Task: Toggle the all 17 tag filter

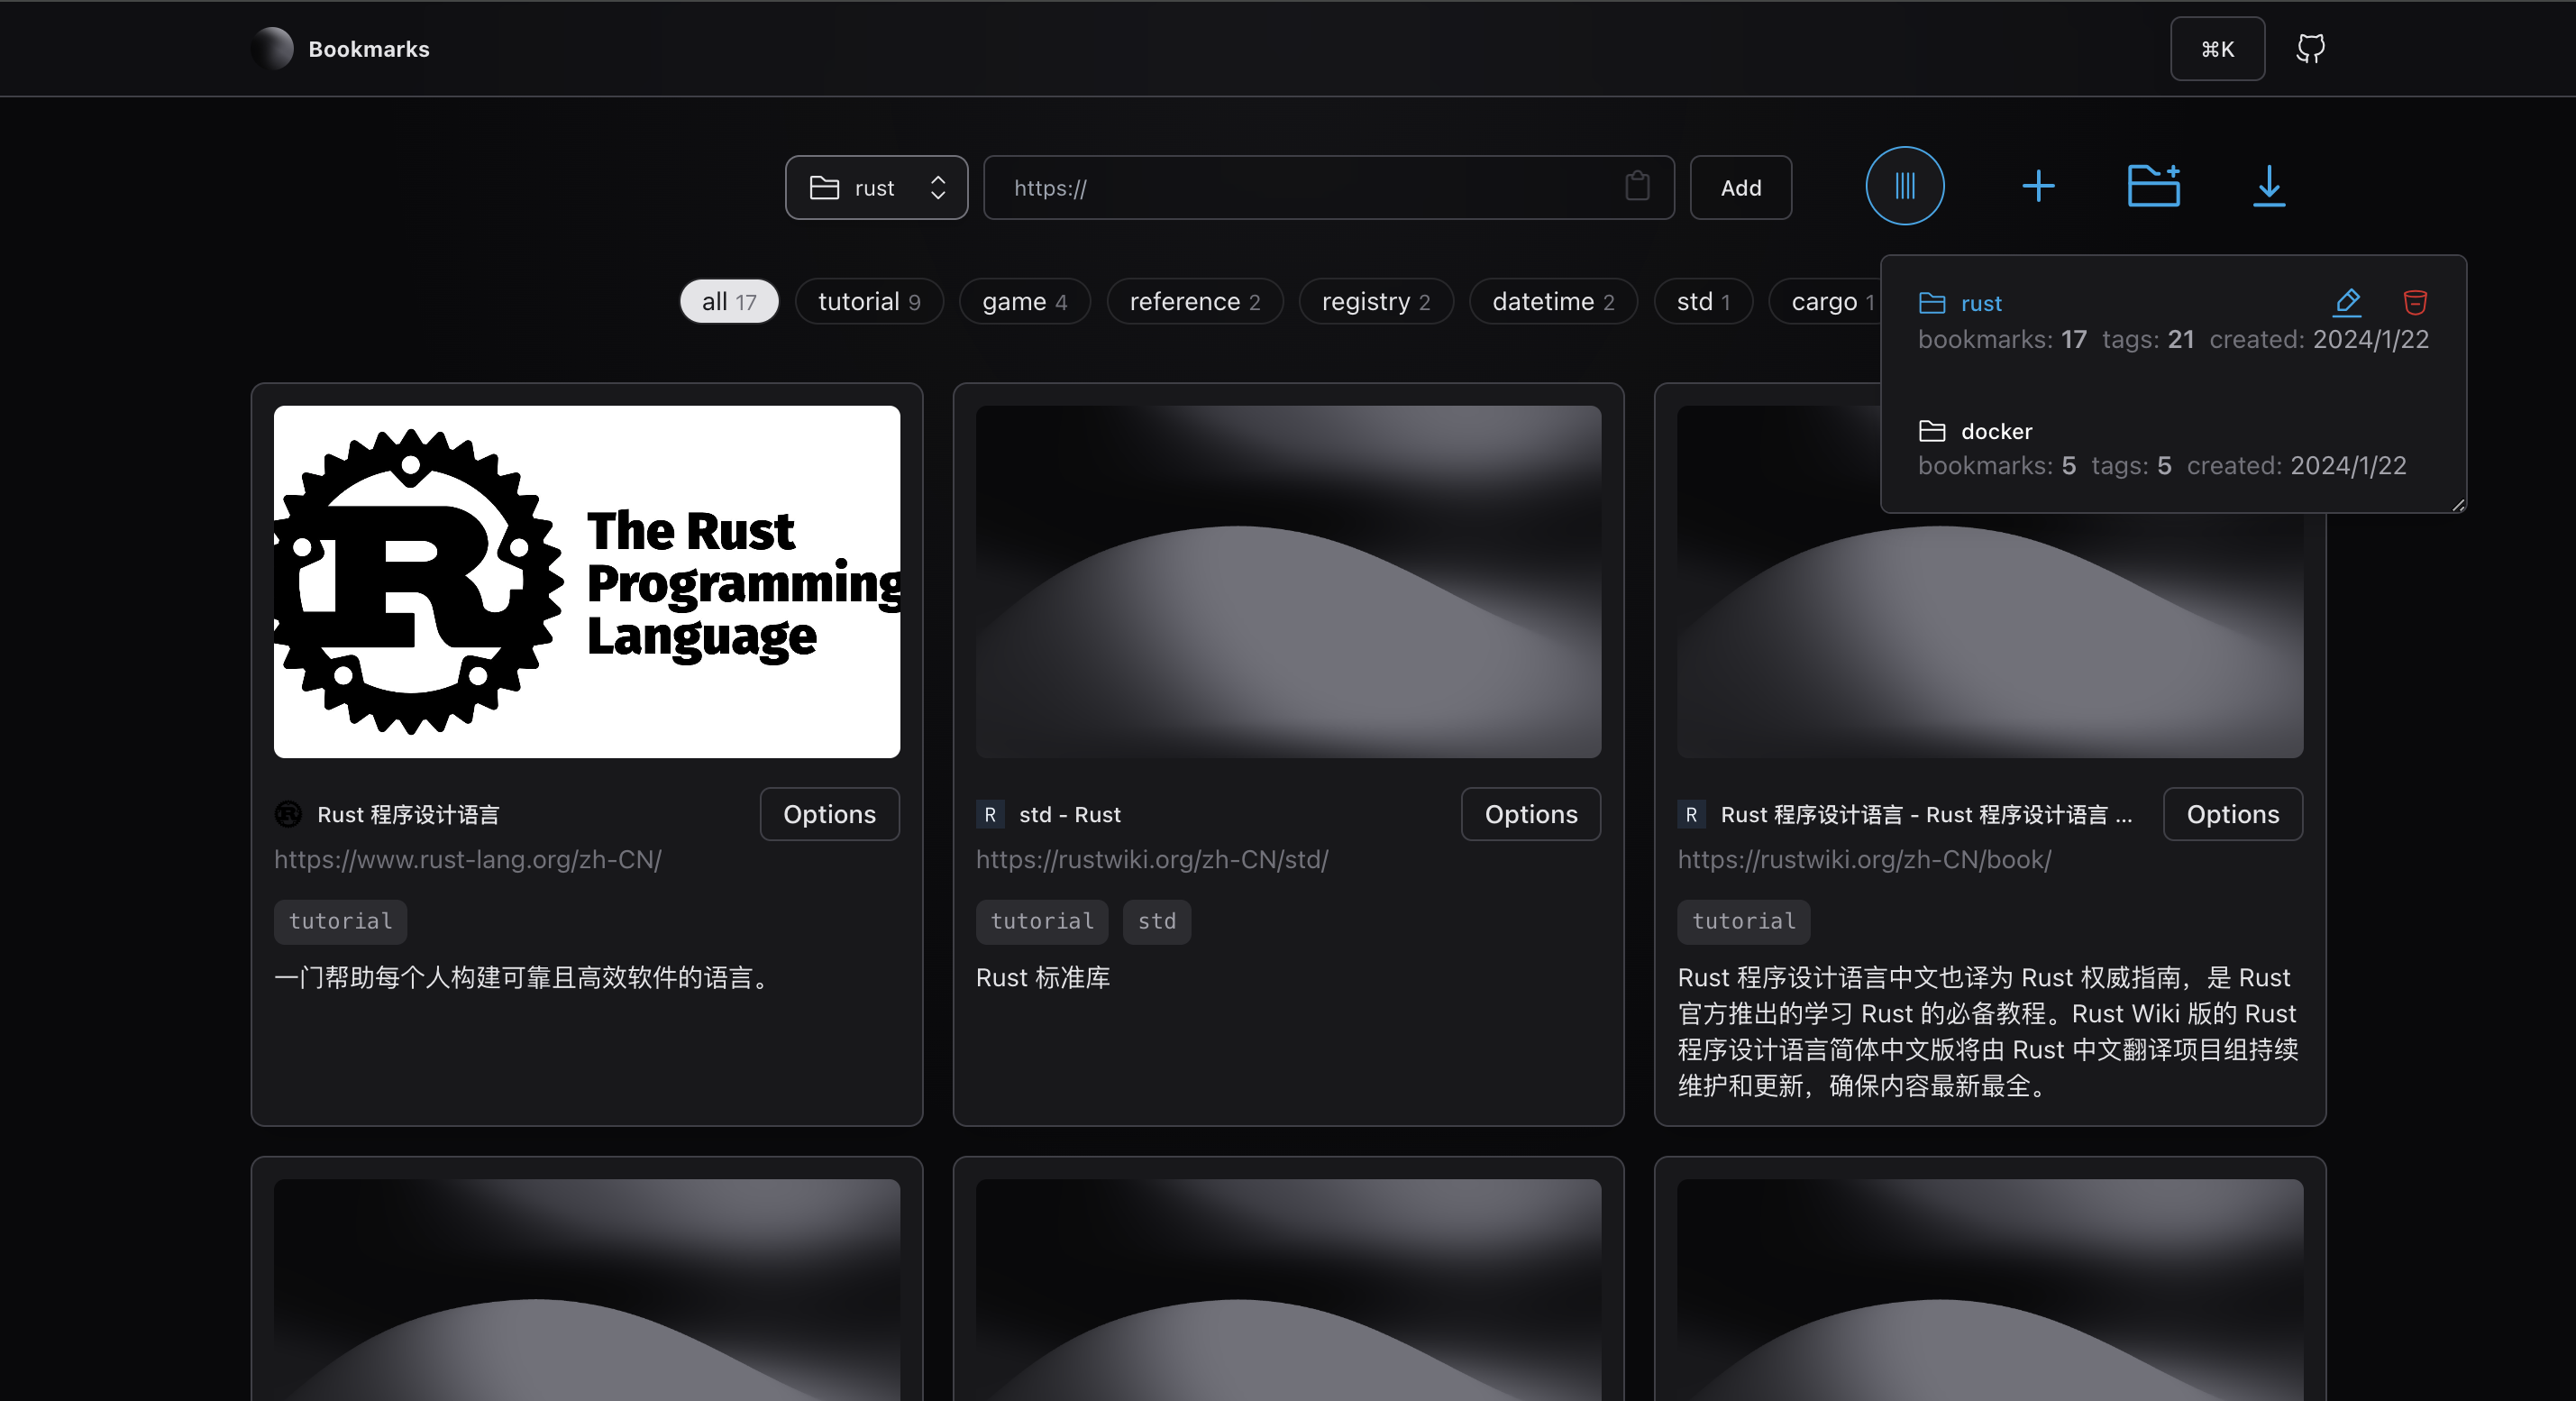Action: pos(729,301)
